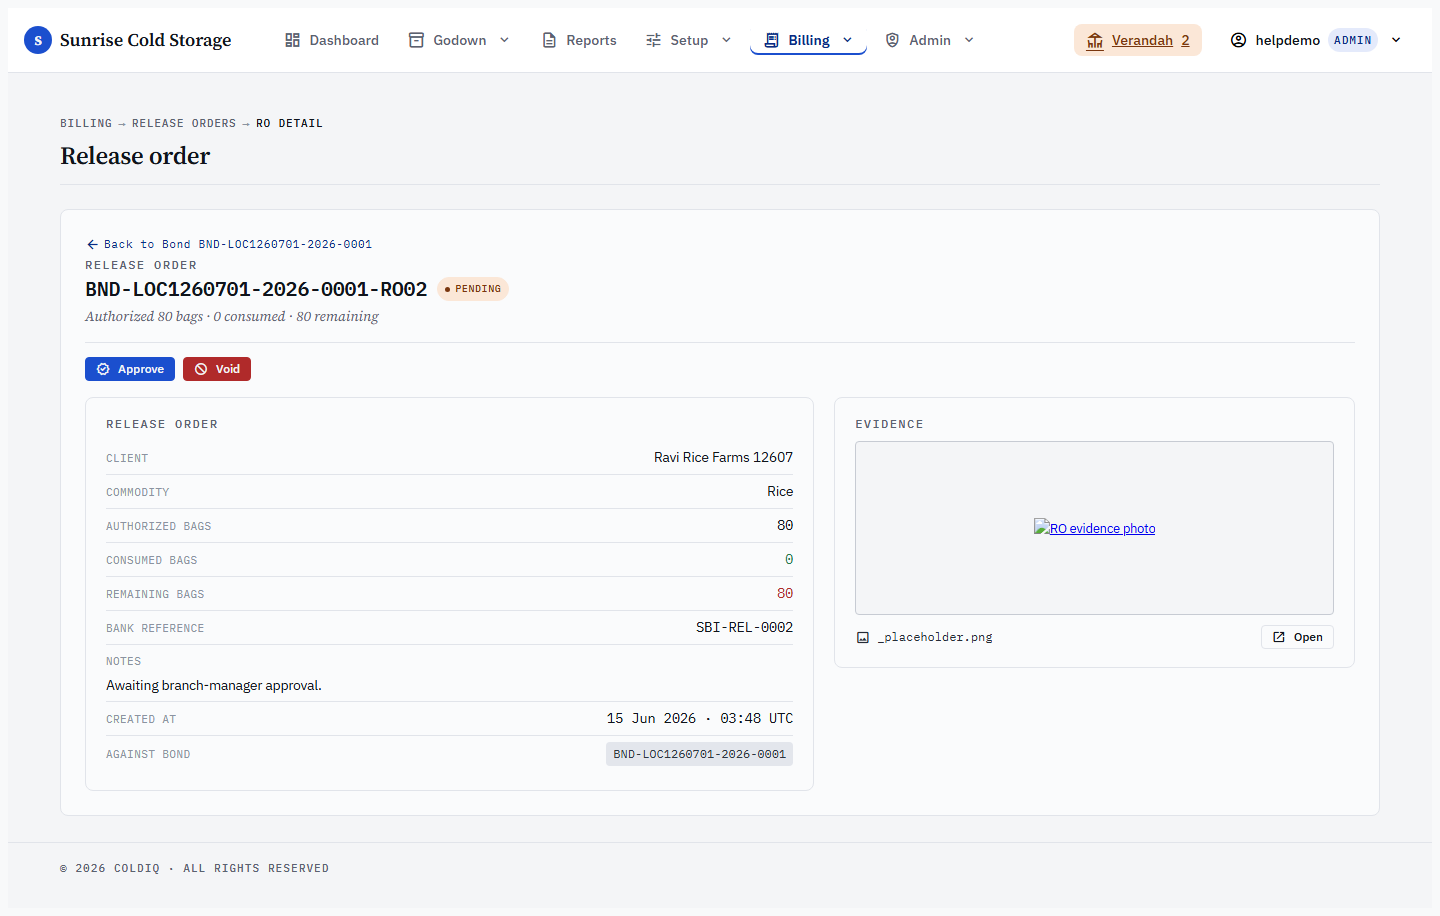1440x916 pixels.
Task: Click the Approve badge-check icon
Action: pos(103,369)
